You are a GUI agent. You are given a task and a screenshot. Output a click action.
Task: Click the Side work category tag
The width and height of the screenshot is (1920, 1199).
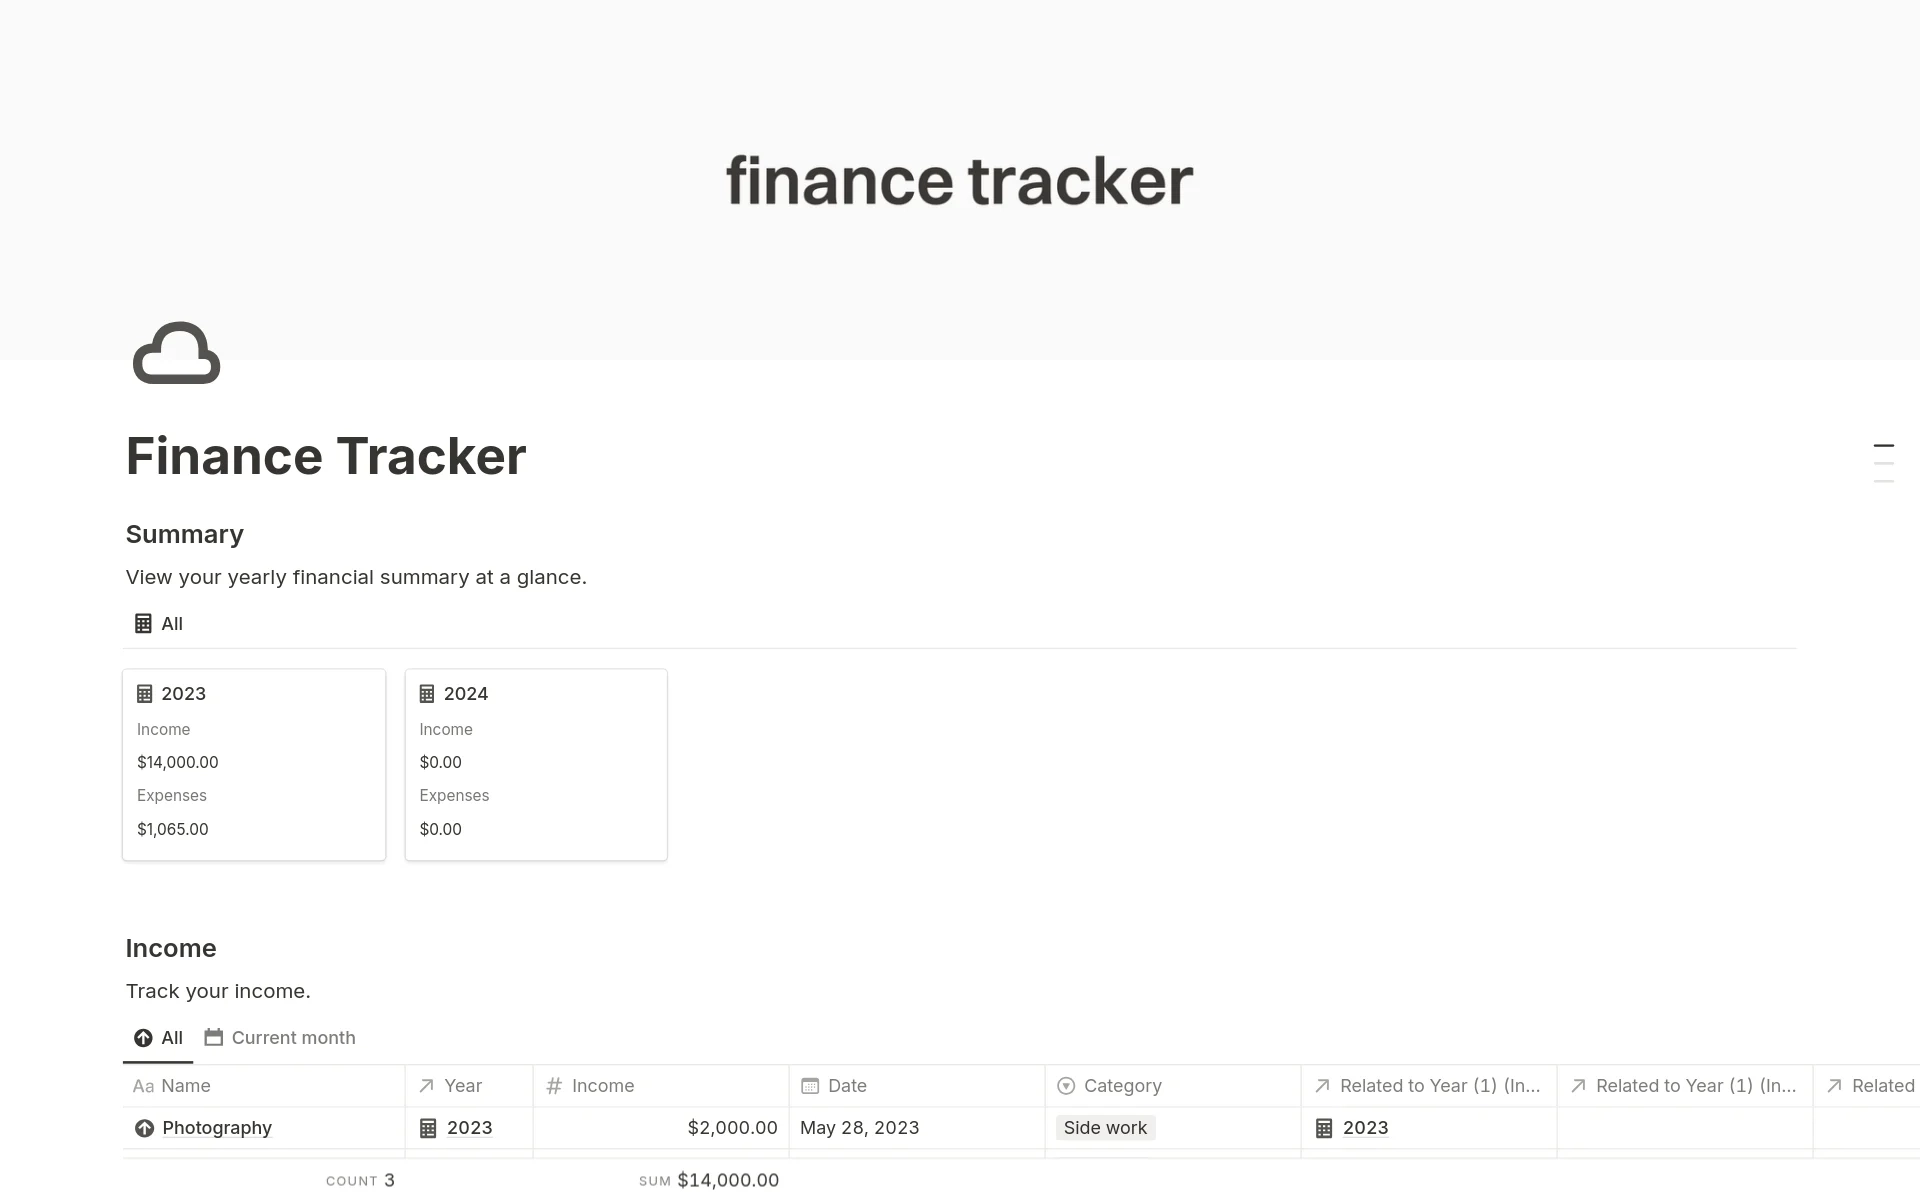click(1105, 1127)
